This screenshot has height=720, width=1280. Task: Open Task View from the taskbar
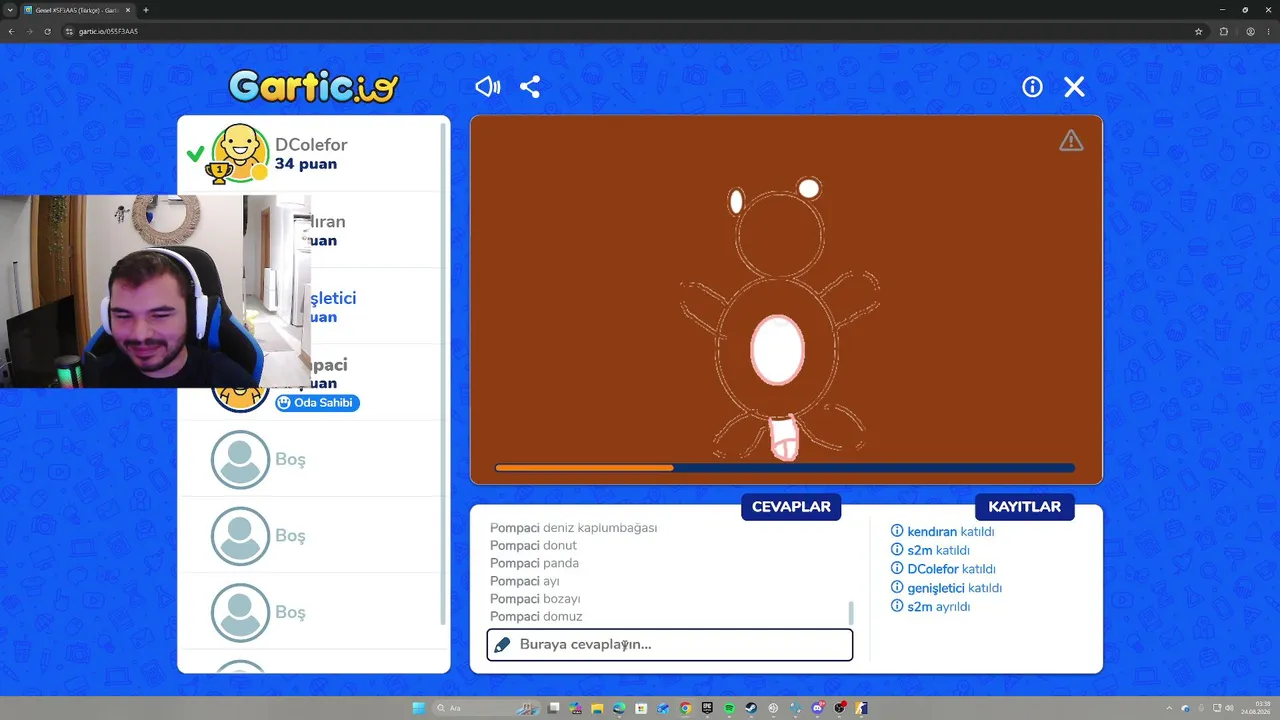553,708
